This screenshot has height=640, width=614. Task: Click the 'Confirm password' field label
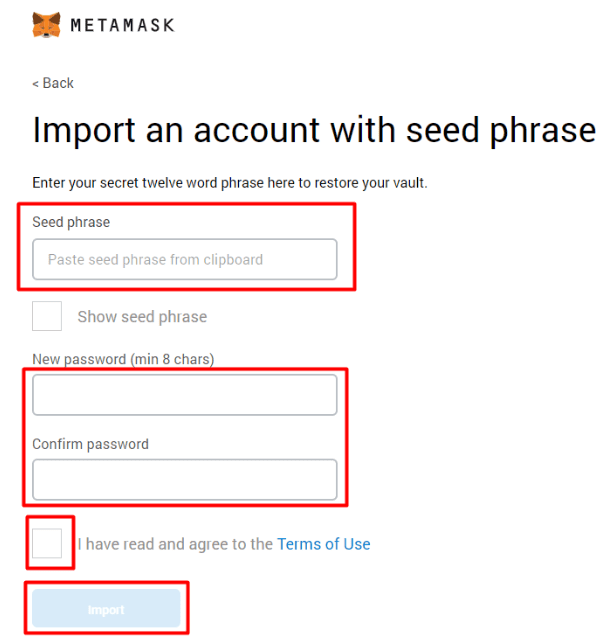(x=90, y=444)
